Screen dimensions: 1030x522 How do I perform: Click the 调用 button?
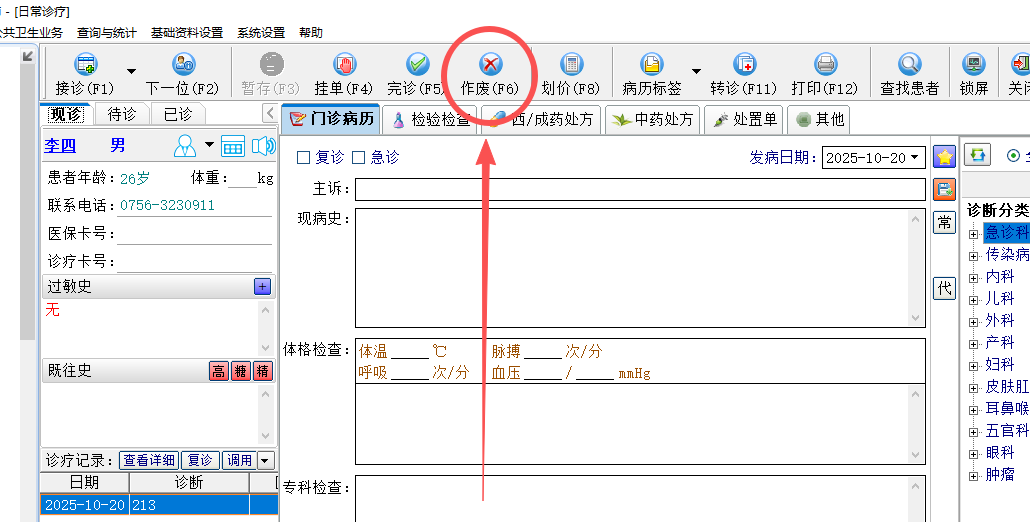point(239,461)
